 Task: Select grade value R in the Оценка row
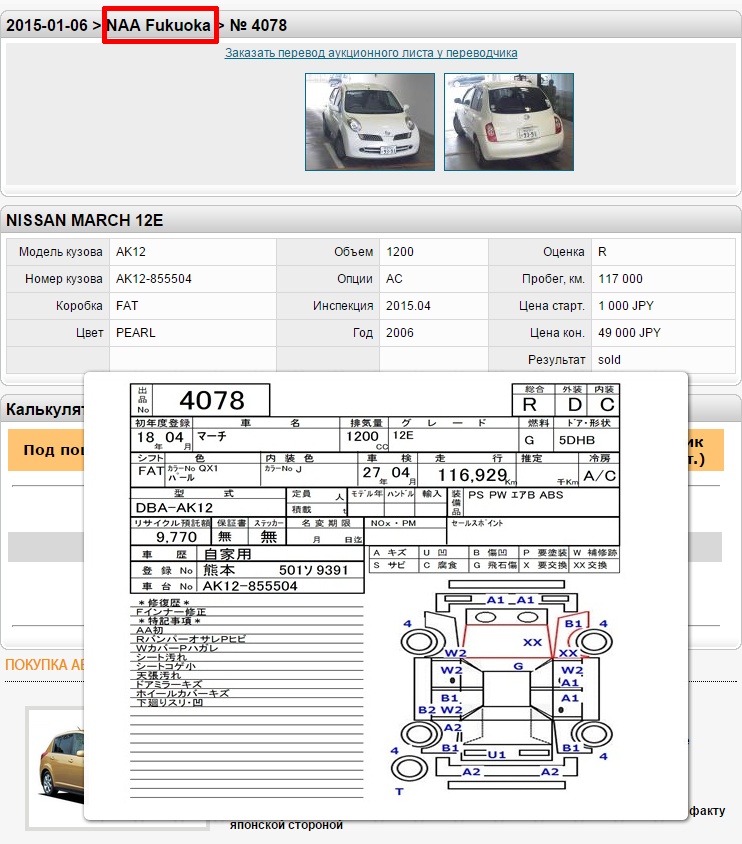[x=602, y=252]
